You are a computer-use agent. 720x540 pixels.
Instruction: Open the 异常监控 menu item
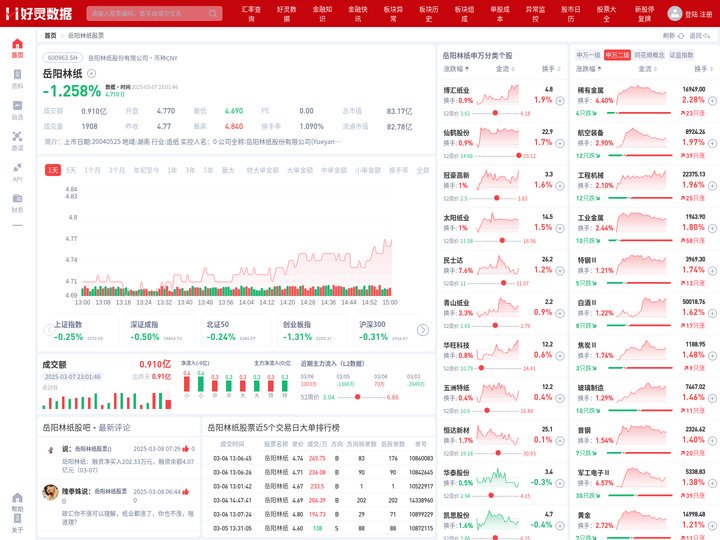(535, 14)
